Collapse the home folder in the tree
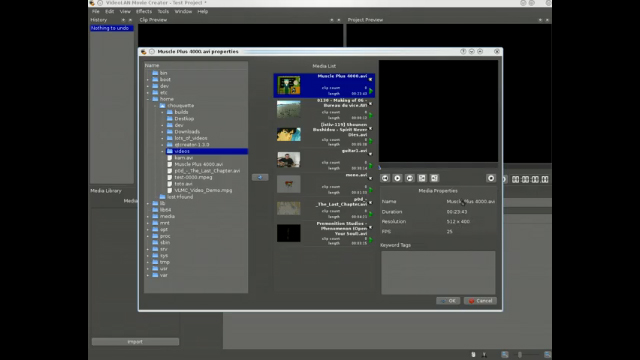This screenshot has width=640, height=360. (x=148, y=99)
